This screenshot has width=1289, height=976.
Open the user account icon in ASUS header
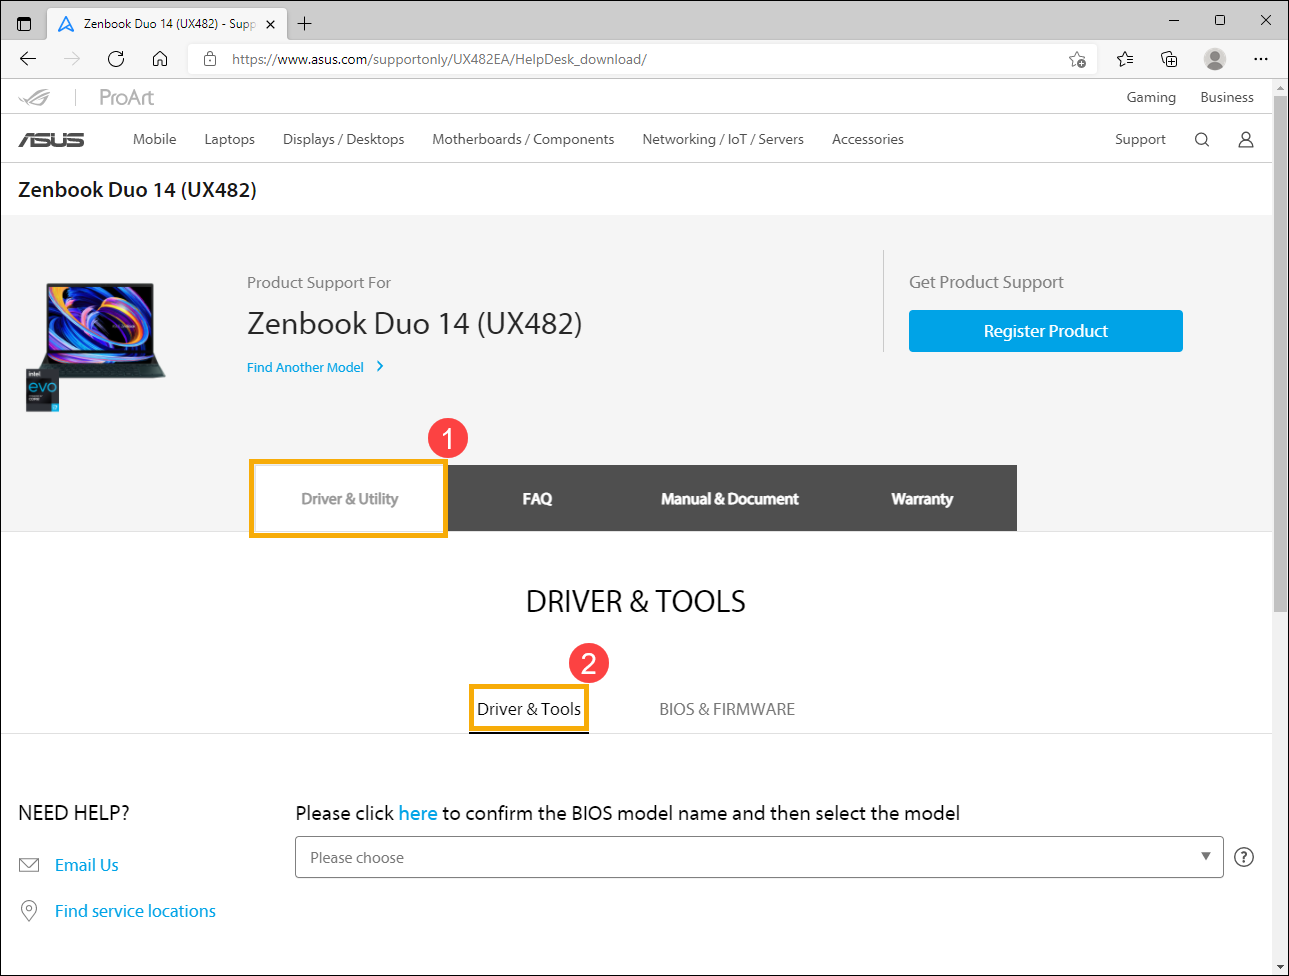click(1246, 140)
